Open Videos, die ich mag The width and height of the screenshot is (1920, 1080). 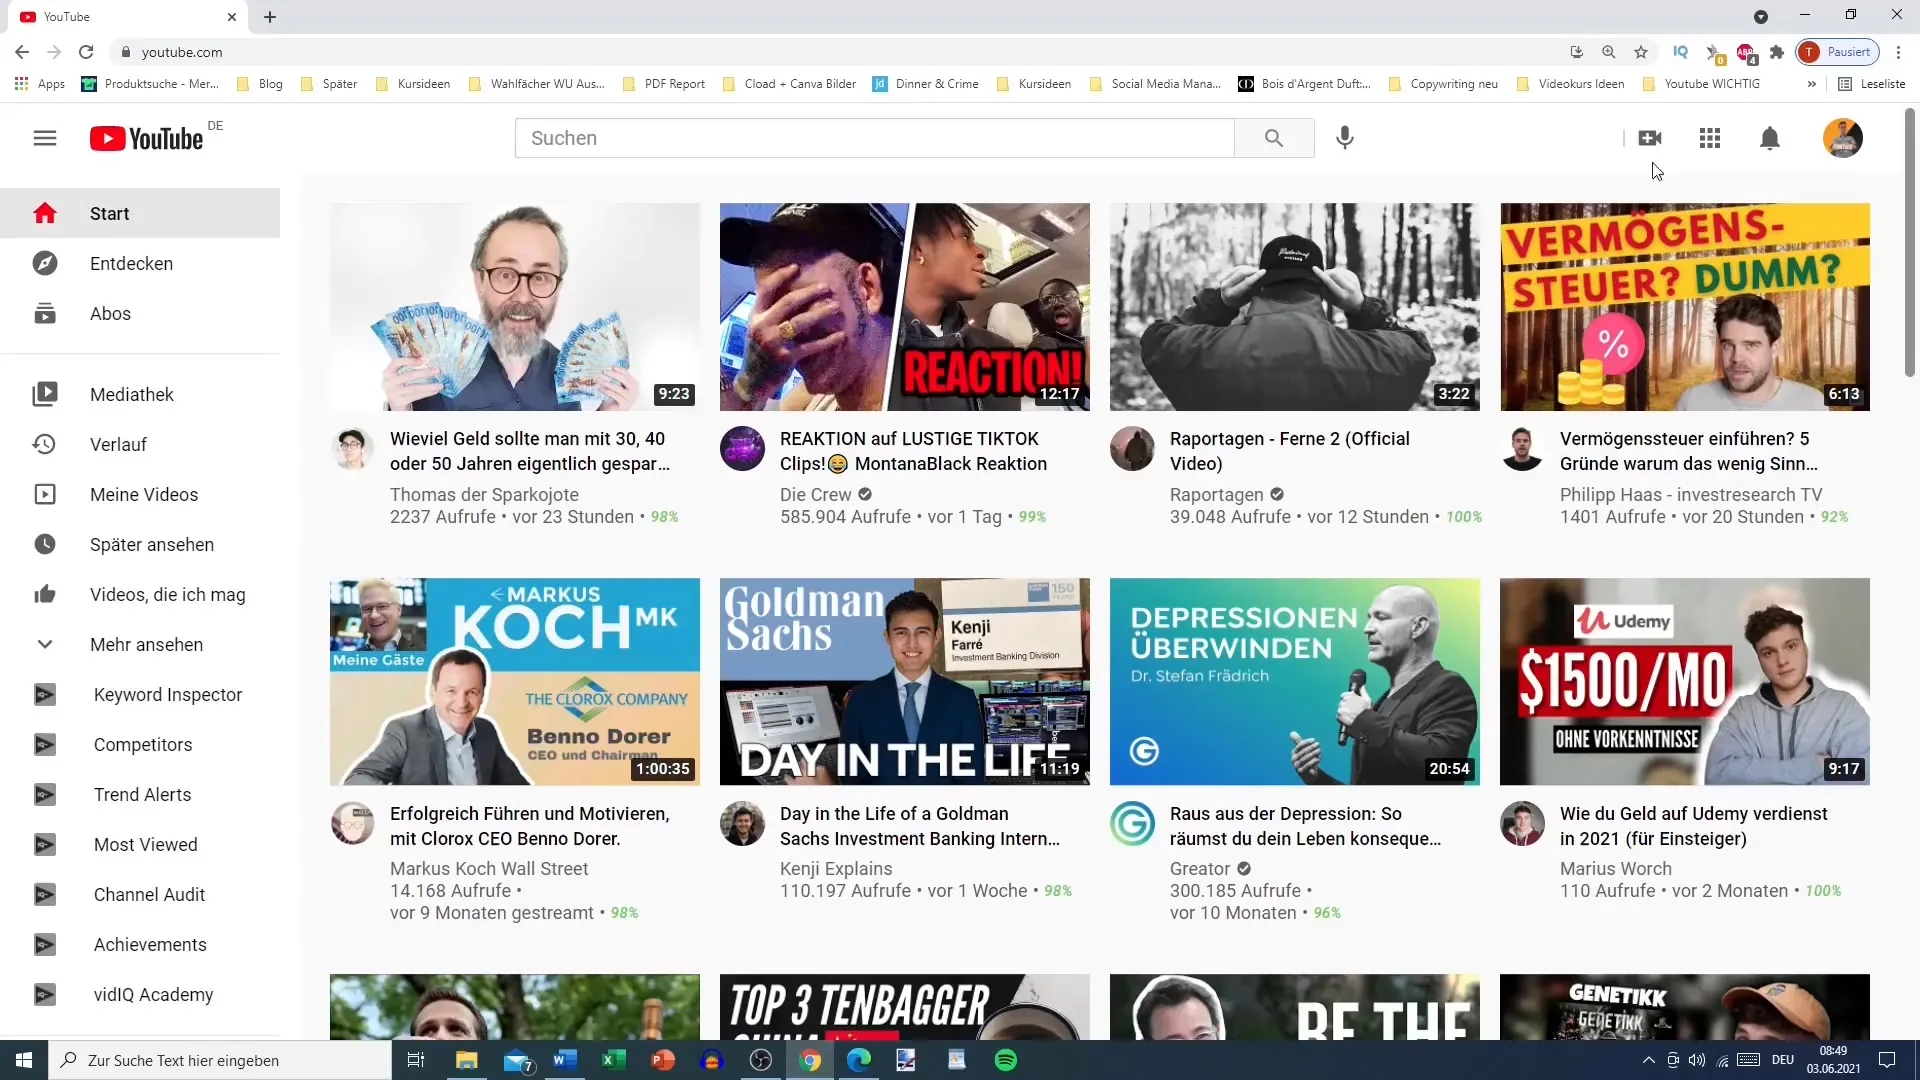coord(140,594)
